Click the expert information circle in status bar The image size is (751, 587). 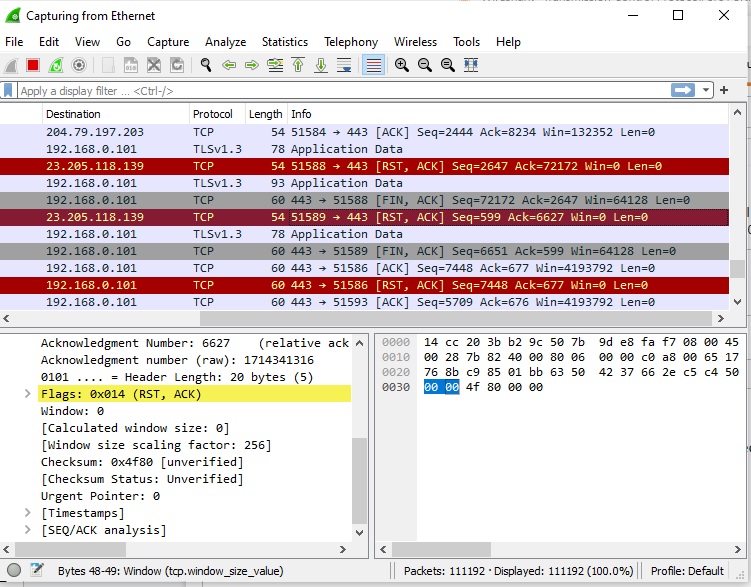14,570
